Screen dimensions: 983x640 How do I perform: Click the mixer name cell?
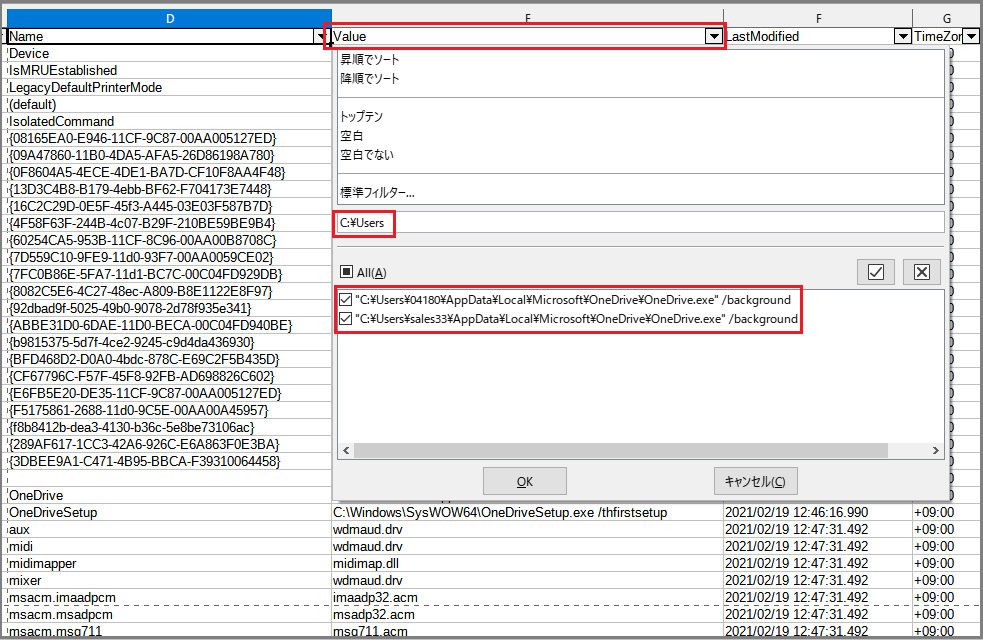pyautogui.click(x=169, y=580)
